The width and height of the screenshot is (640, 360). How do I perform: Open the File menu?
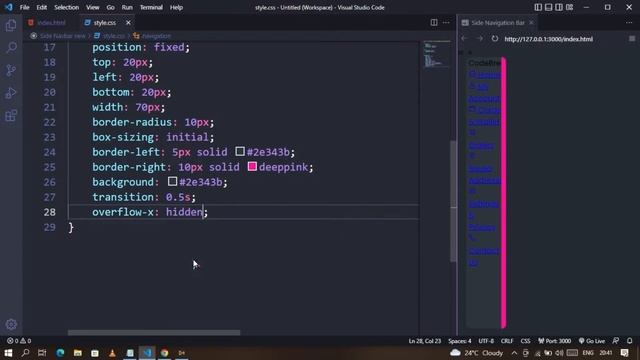click(x=24, y=7)
